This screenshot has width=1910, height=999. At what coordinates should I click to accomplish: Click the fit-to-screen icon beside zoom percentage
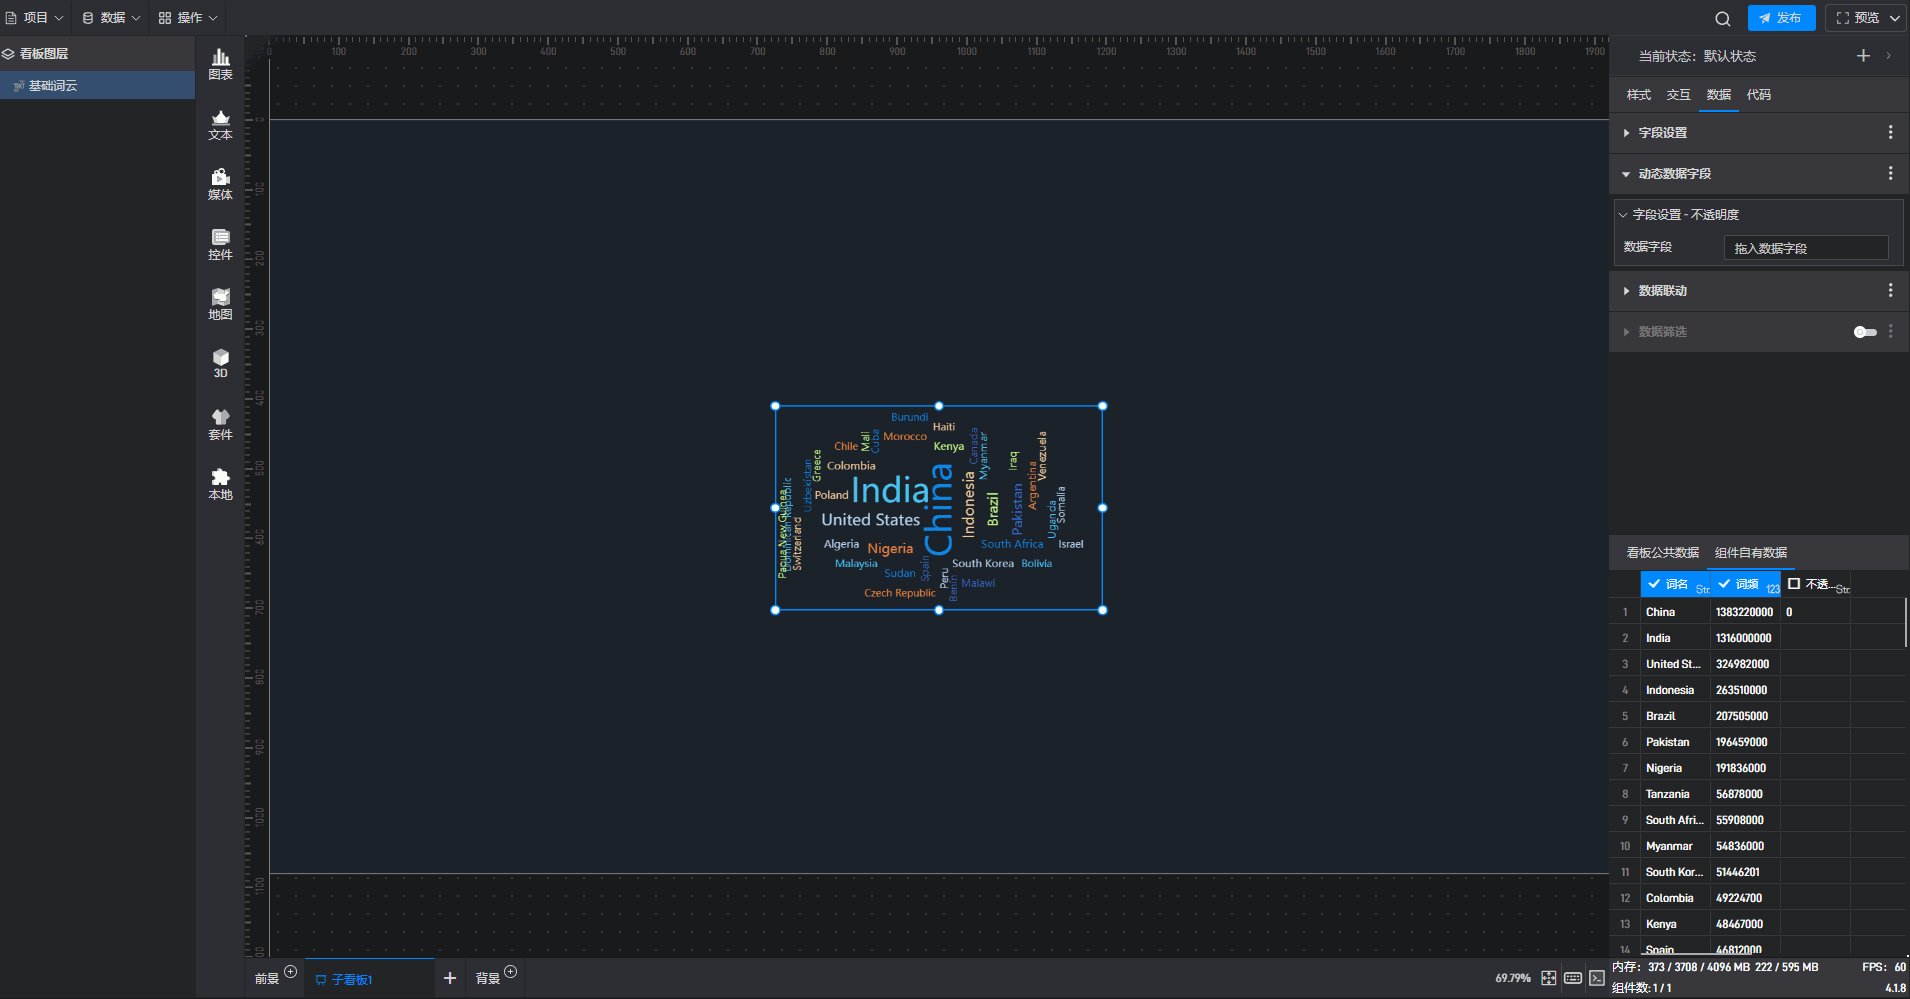1548,978
